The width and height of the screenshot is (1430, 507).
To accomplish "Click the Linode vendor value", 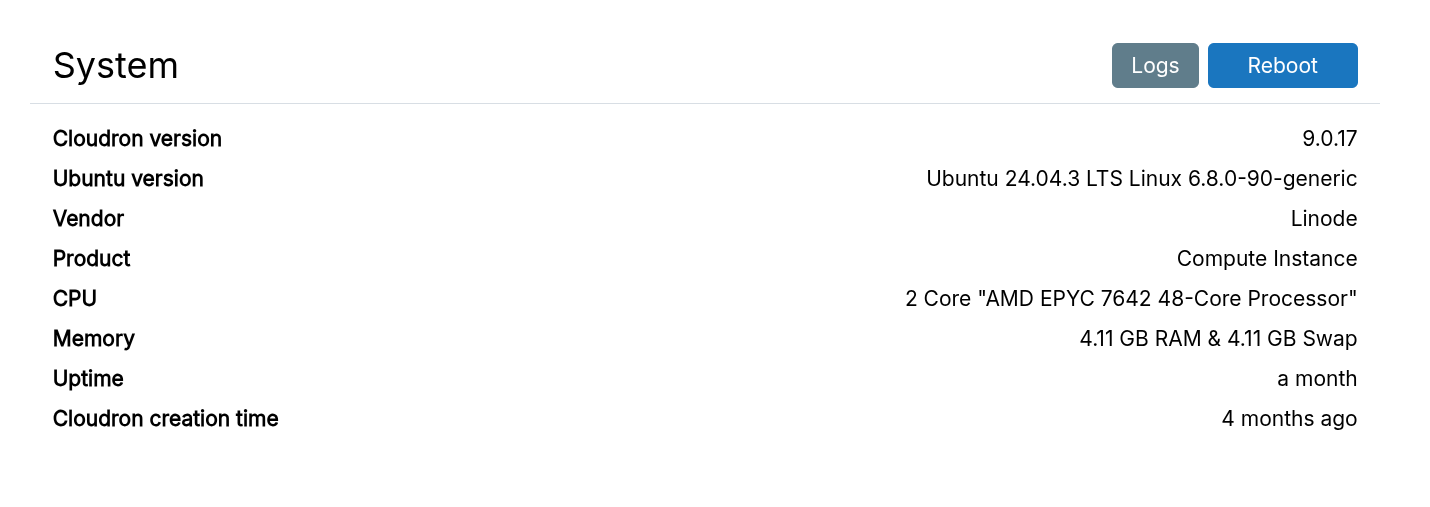I will [x=1324, y=219].
